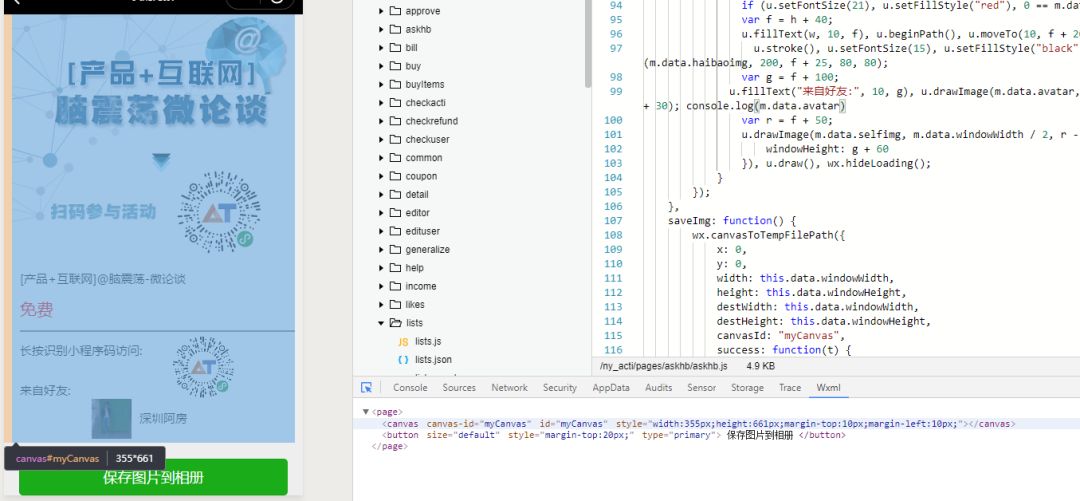The height and width of the screenshot is (501, 1080).
Task: Click the generalize folder icon
Action: coord(395,249)
